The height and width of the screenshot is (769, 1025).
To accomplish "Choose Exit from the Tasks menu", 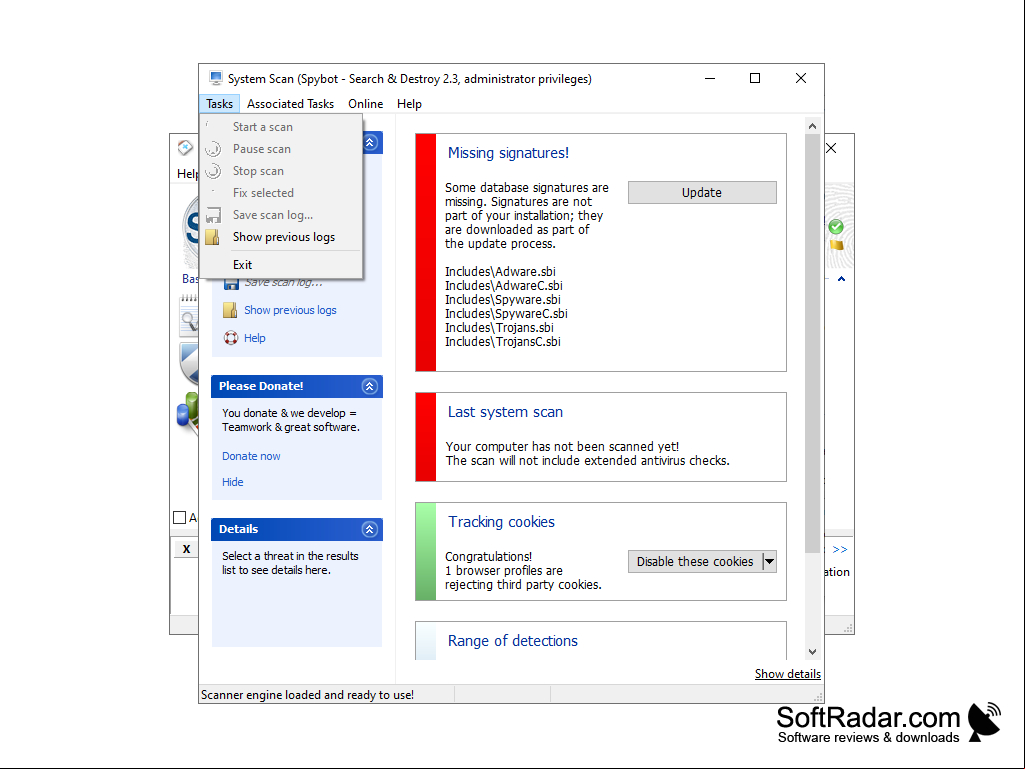I will coord(281,265).
